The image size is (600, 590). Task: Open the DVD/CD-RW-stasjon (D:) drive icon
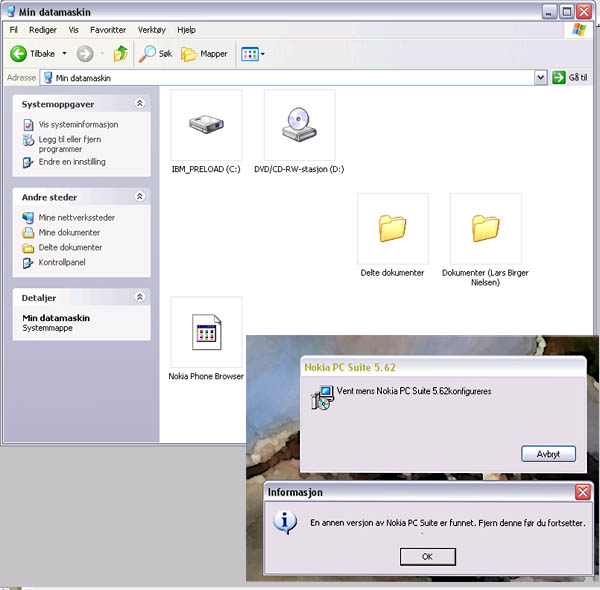[299, 125]
